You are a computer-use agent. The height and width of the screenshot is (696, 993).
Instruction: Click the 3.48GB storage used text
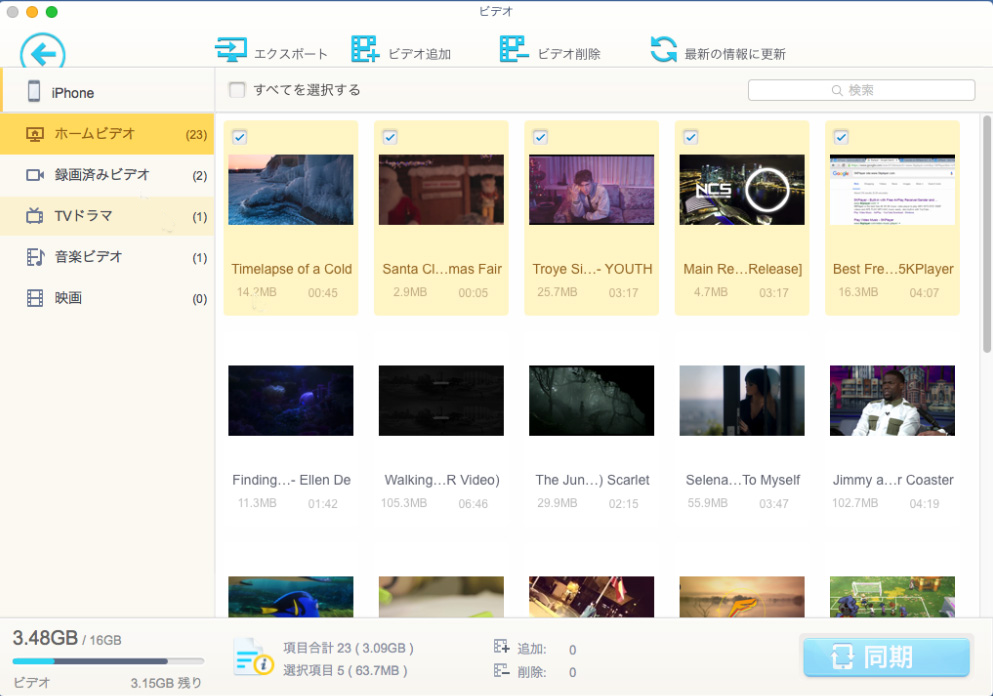45,638
